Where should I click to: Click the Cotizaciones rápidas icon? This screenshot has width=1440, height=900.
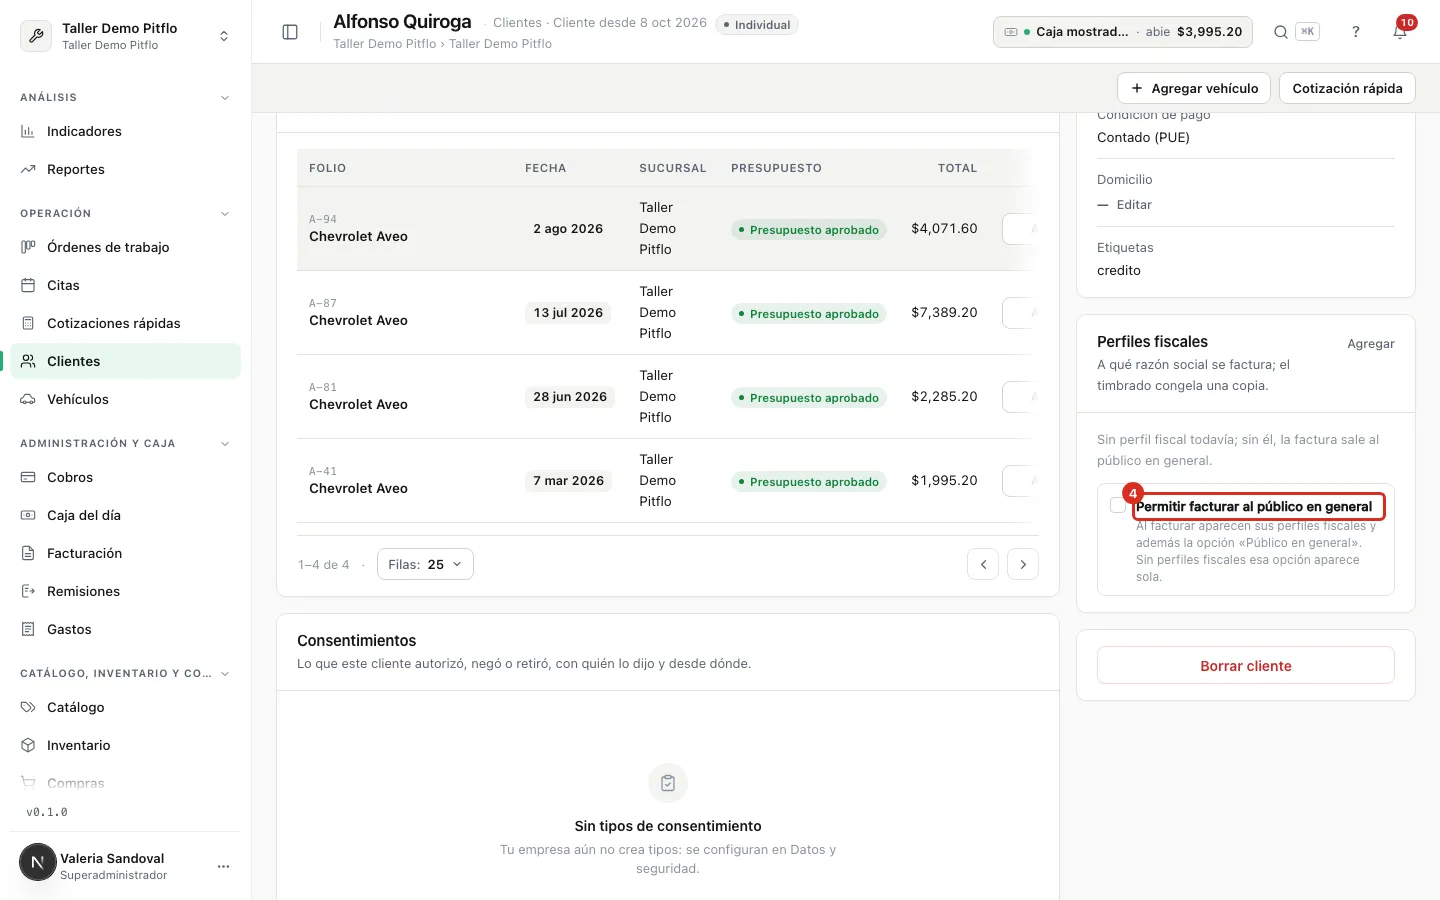[28, 323]
